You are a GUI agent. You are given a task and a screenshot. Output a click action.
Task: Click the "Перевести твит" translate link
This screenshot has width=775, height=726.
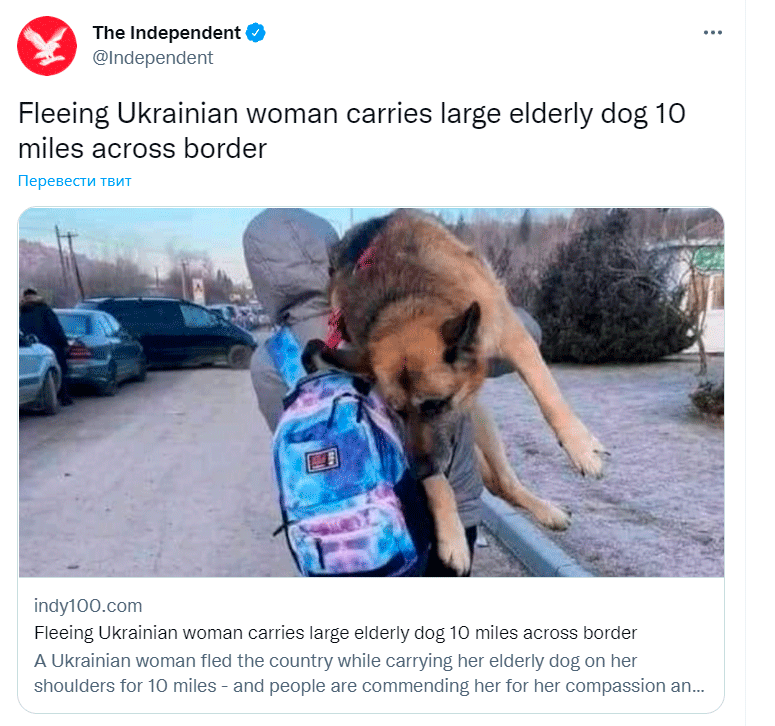tap(75, 181)
